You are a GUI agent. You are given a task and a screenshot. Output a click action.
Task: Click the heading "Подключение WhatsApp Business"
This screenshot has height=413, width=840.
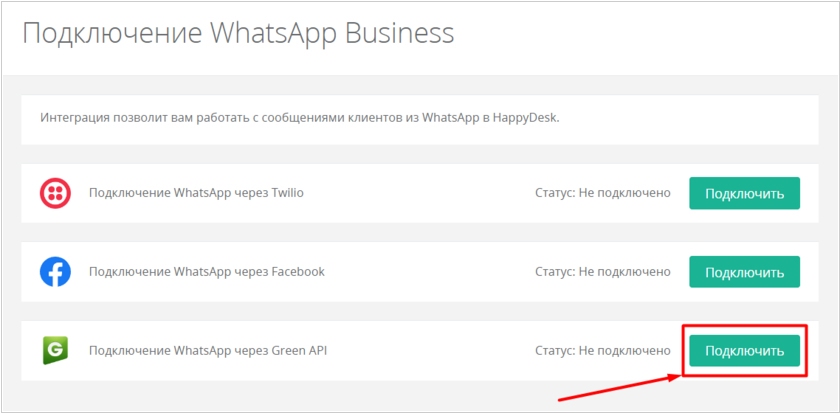click(x=238, y=34)
